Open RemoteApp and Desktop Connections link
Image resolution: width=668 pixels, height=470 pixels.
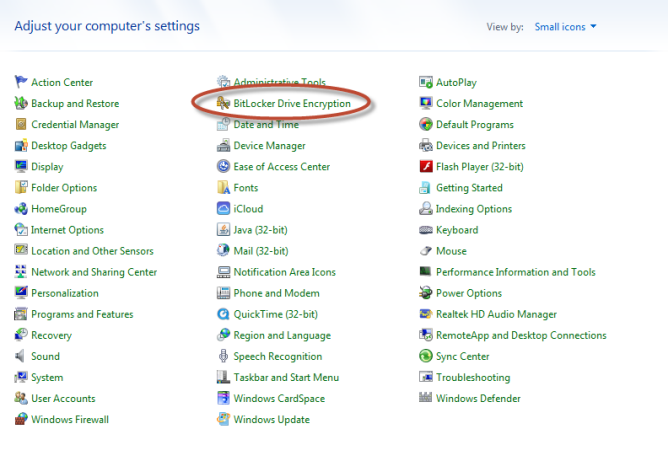(x=521, y=335)
